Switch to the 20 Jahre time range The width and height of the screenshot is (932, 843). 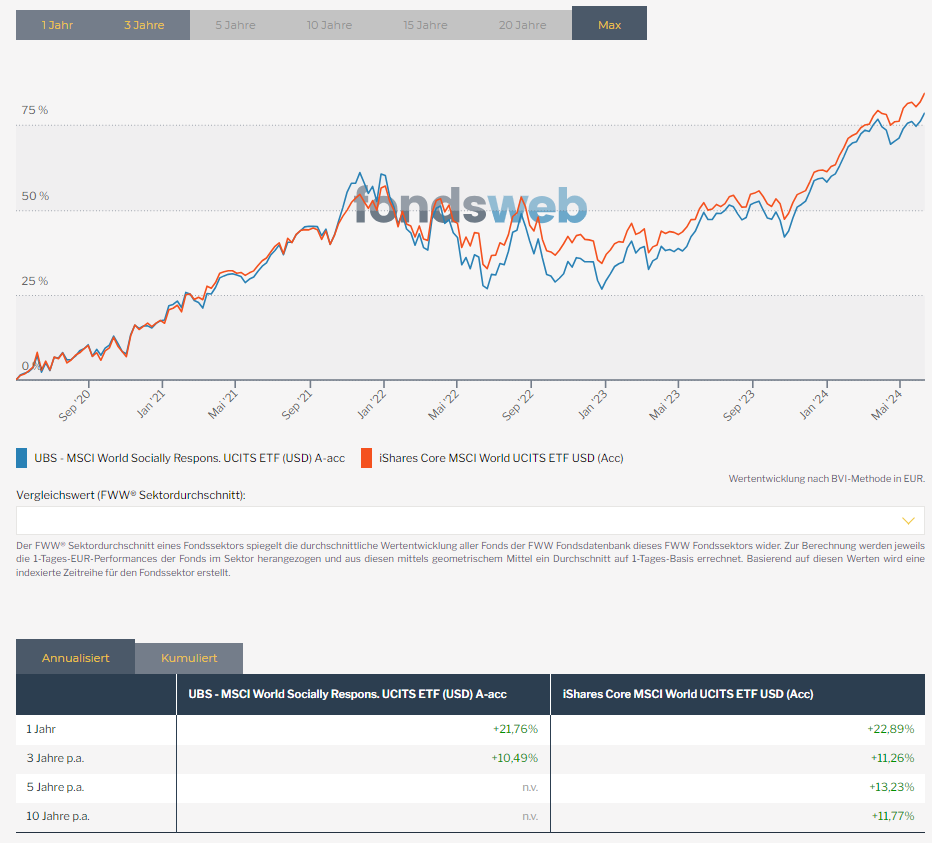(x=521, y=25)
